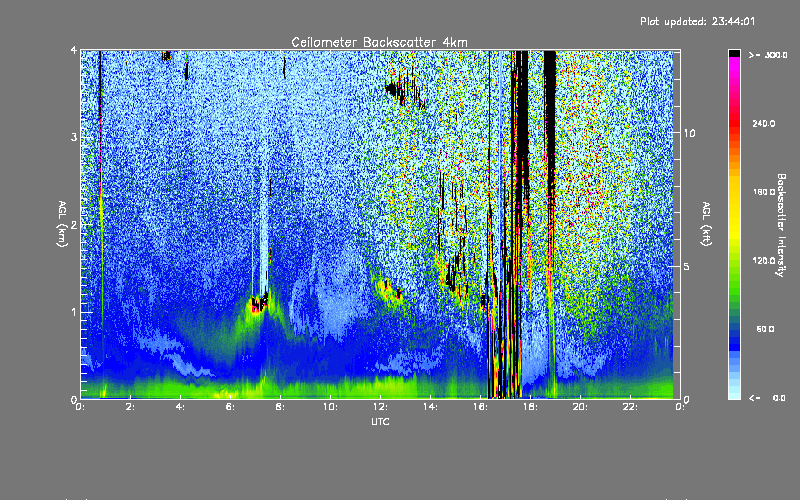This screenshot has width=800, height=500.
Task: Click the "<= 0.0" colorbar value
Action: click(767, 398)
